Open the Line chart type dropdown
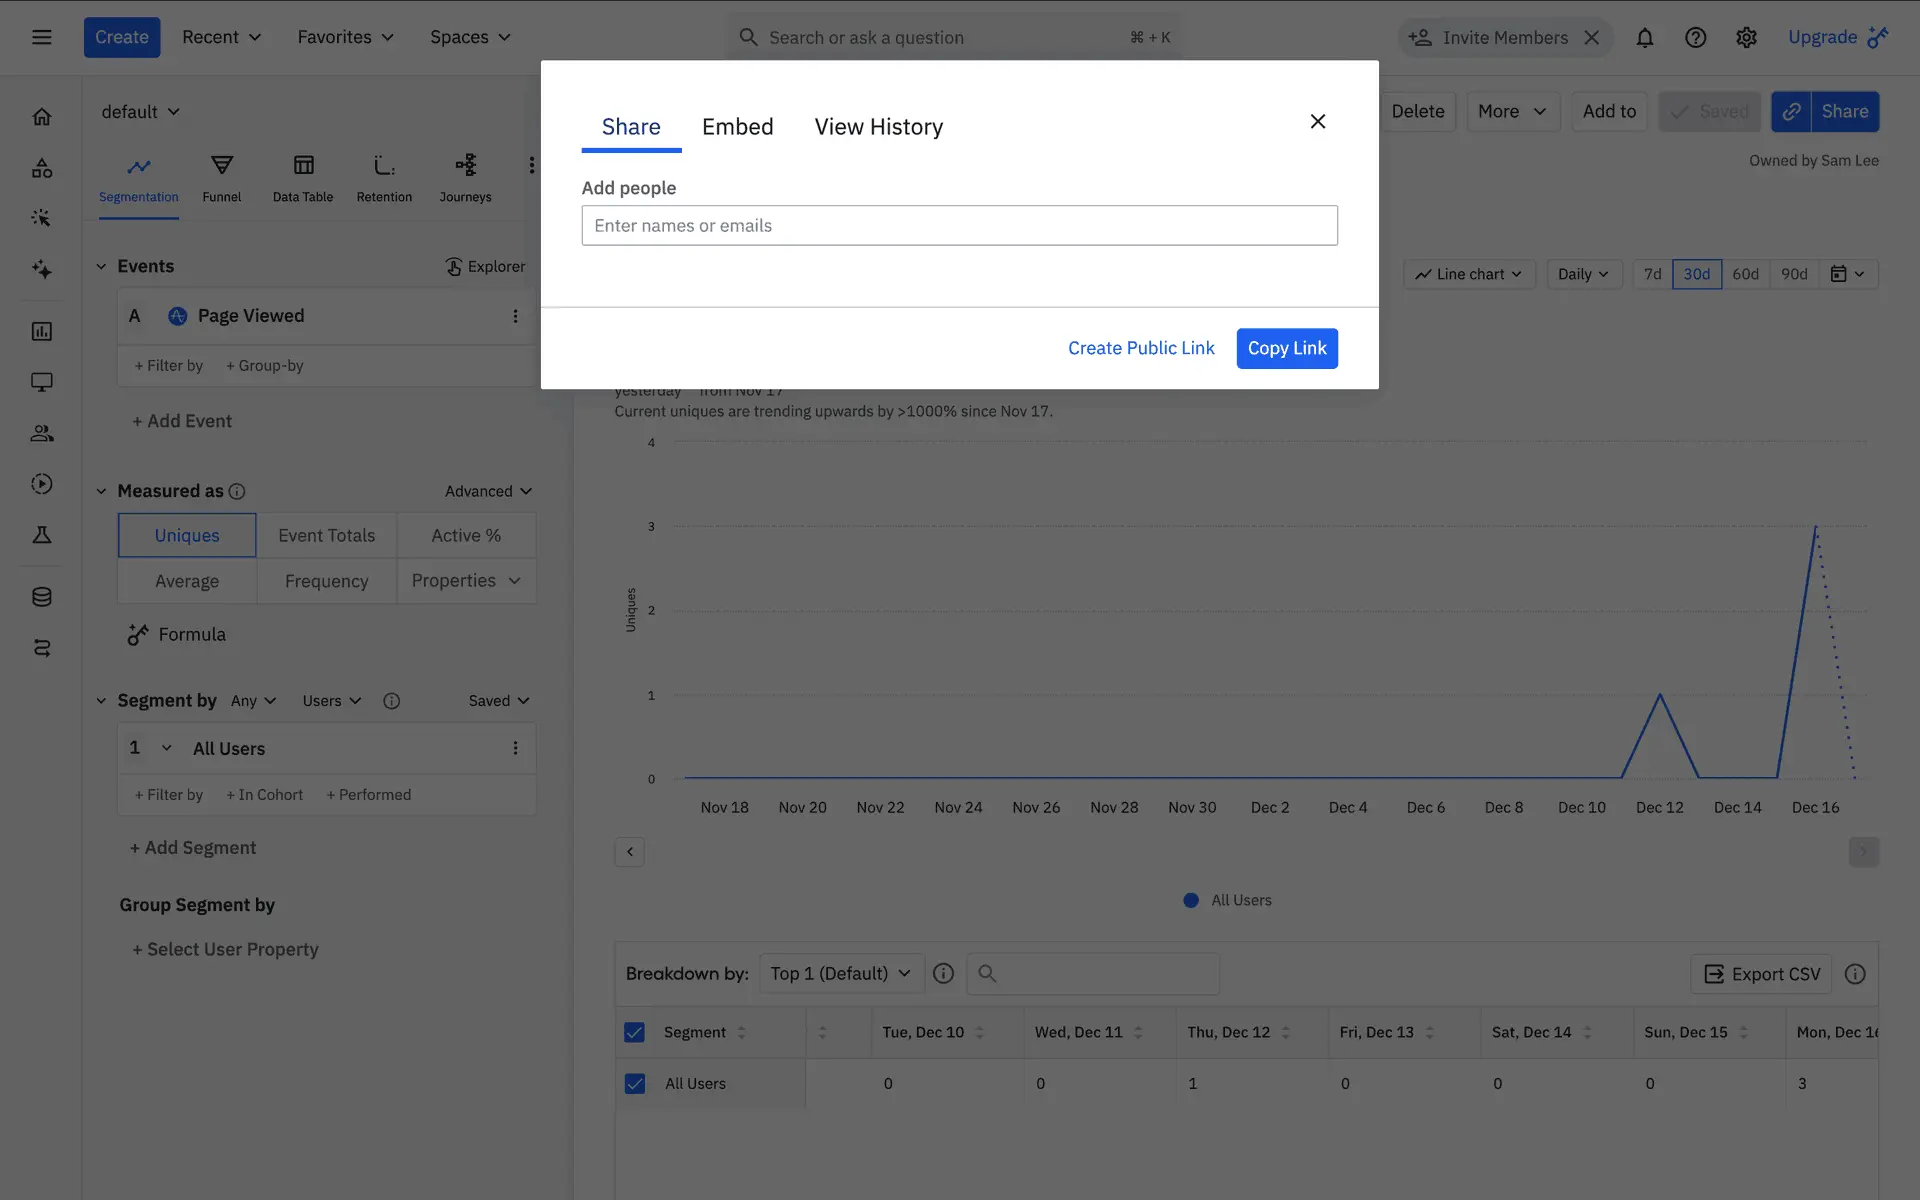 (1468, 274)
